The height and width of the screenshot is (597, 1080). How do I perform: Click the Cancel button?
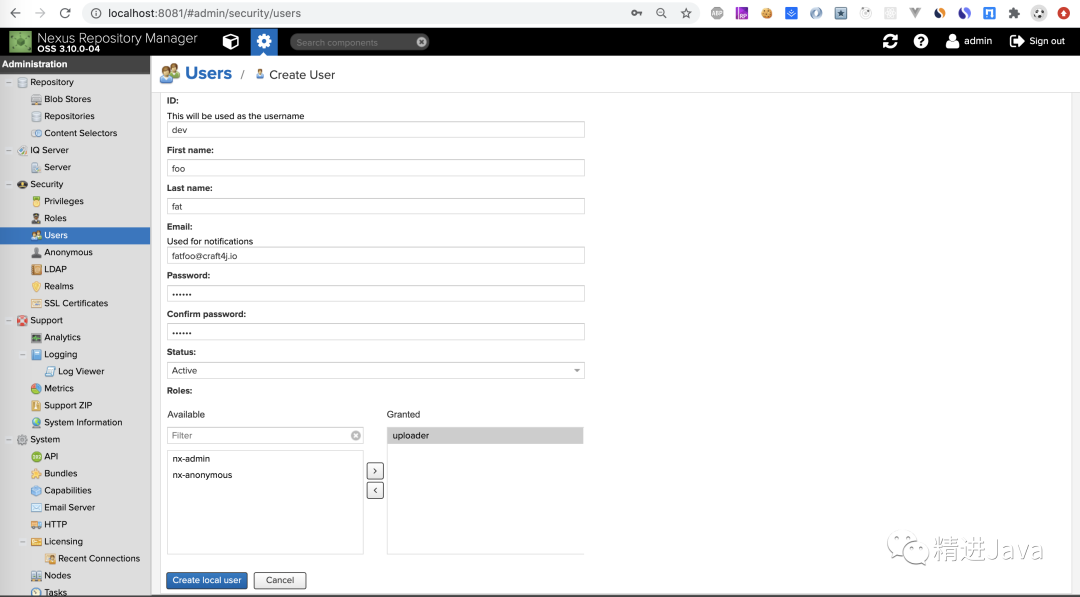click(x=280, y=580)
